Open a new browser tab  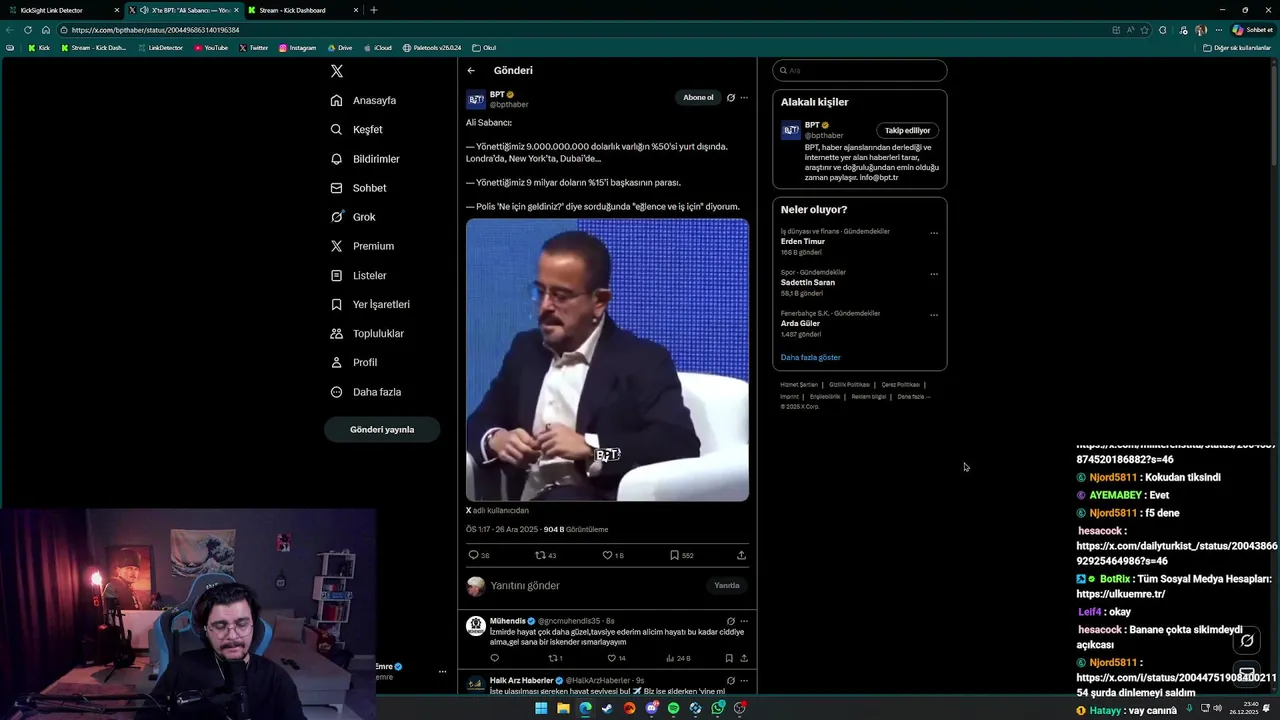tap(374, 10)
